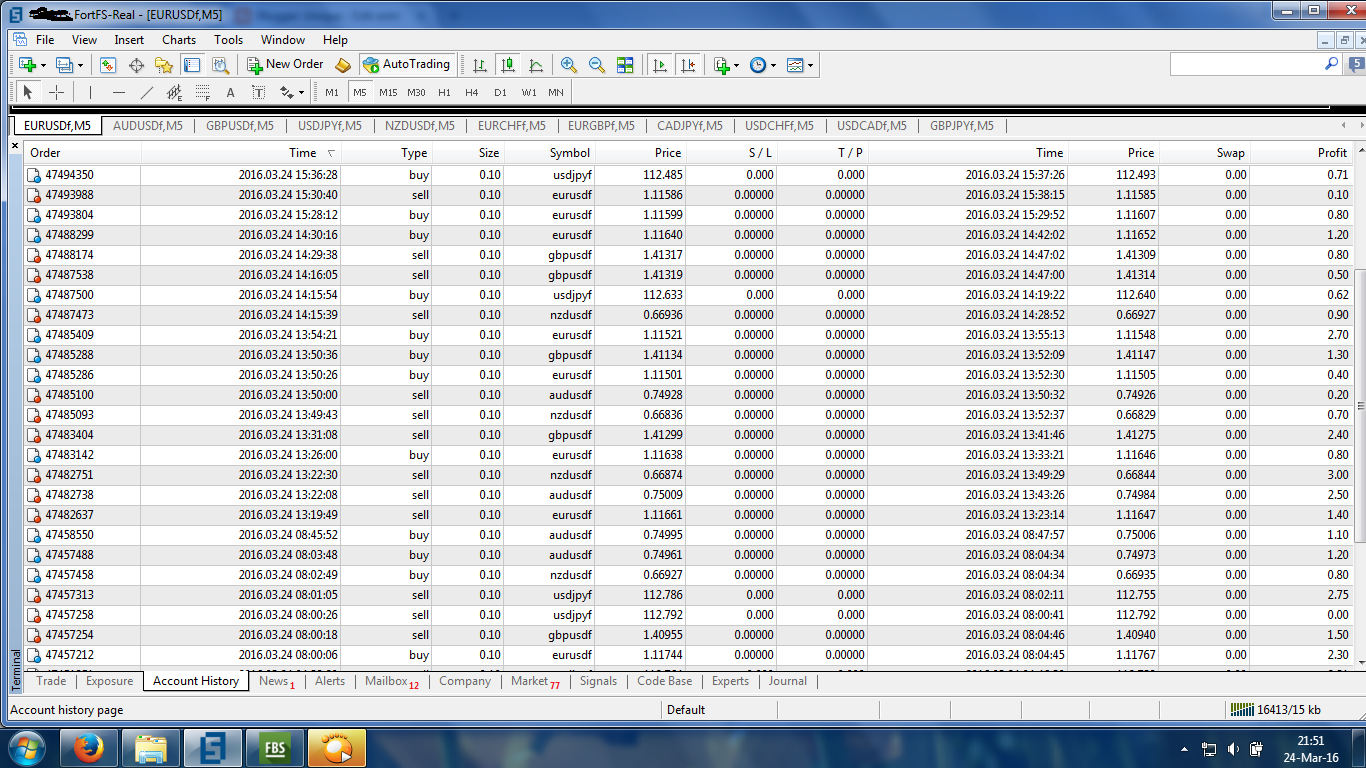
Task: Switch to the GBPUSDf,M5 chart tab
Action: coord(240,126)
